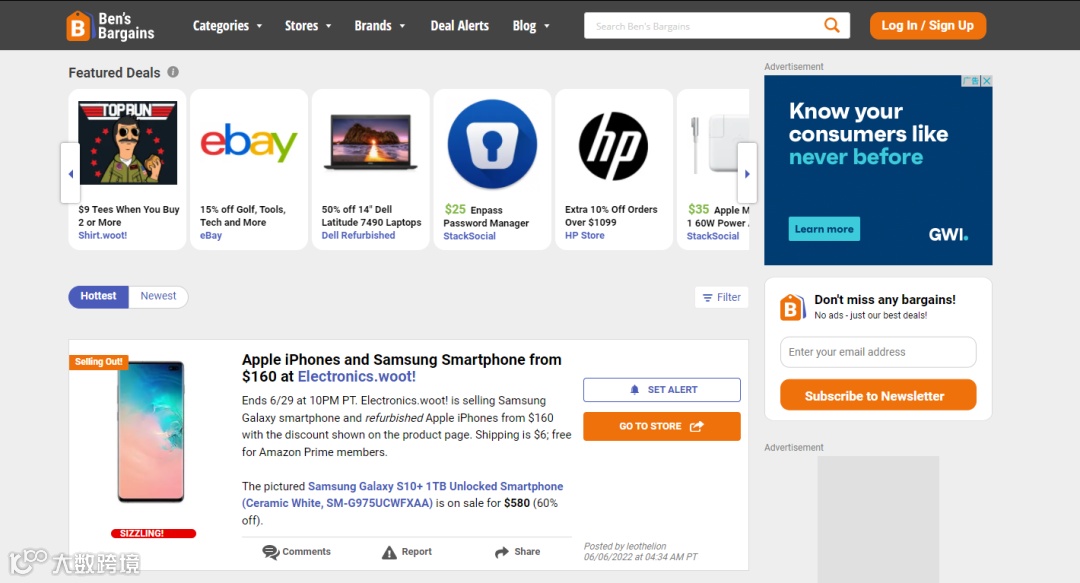Open the Stores dropdown menu
The width and height of the screenshot is (1080, 583).
(x=307, y=26)
